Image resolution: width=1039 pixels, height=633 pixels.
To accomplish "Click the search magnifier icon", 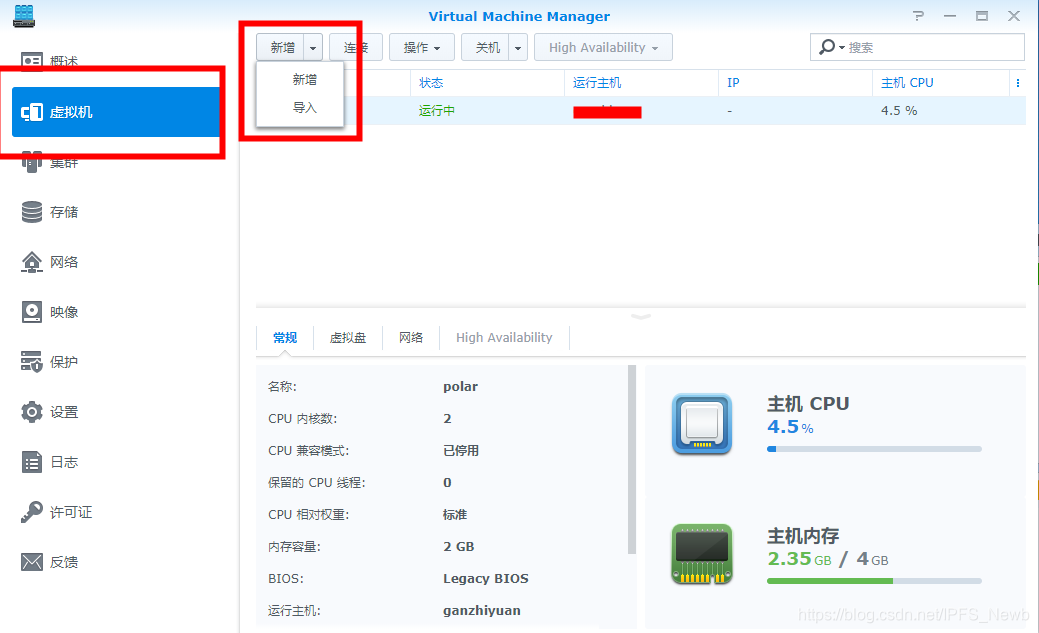I will point(827,47).
